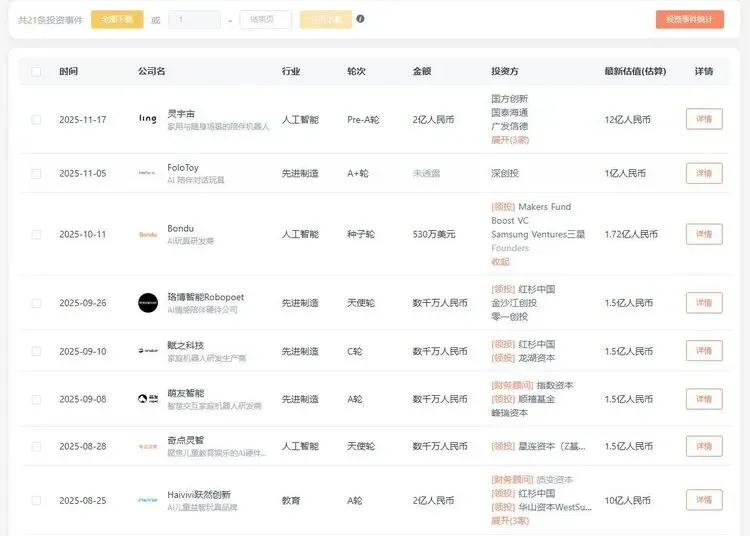750x536 pixels.
Task: Toggle the select-all checkbox in table header
Action: (36, 72)
